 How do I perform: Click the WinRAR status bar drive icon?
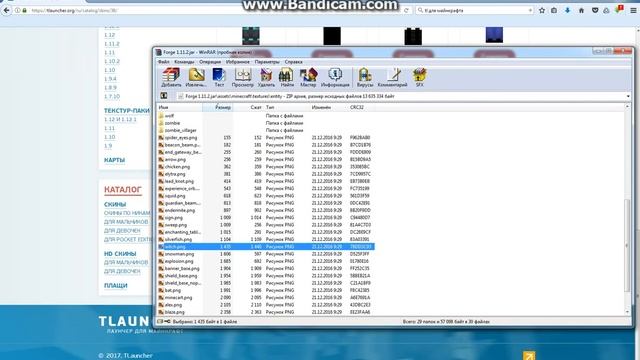point(160,322)
